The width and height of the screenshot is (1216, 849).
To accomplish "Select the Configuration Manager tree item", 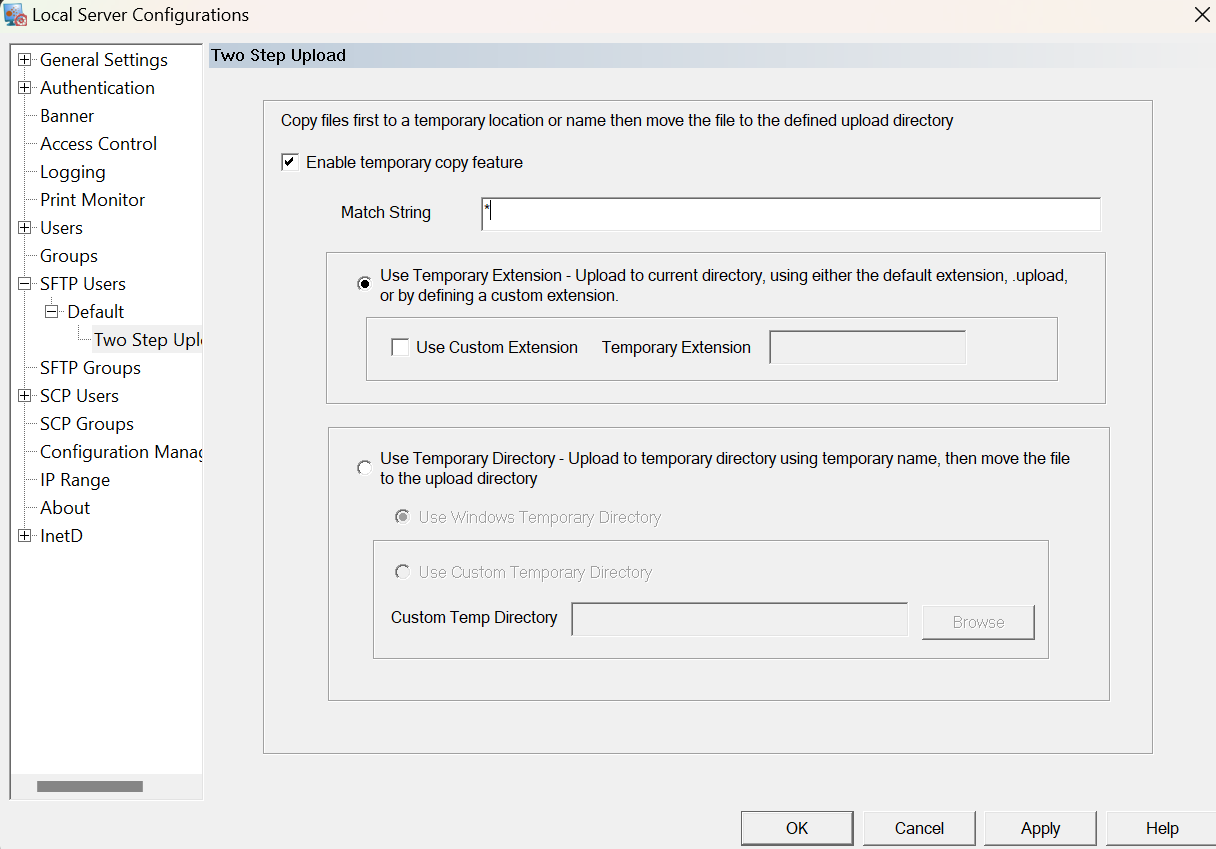I will pos(121,452).
